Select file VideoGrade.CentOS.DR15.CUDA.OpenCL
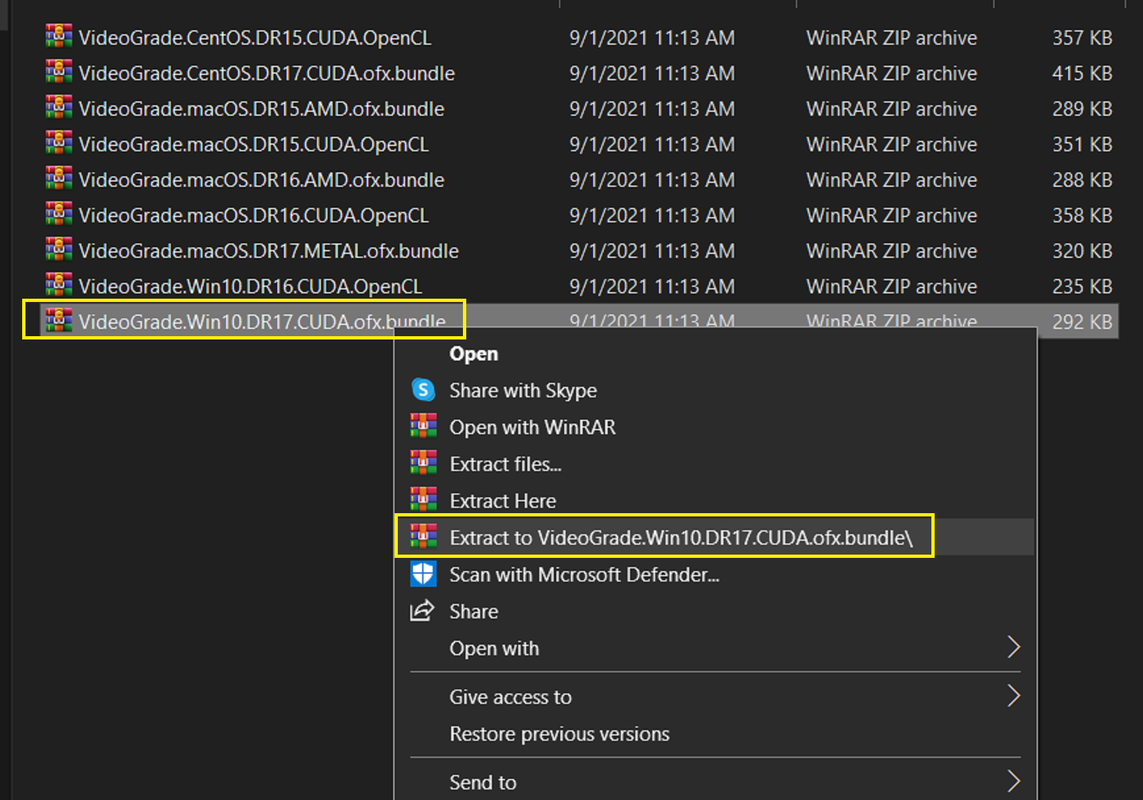This screenshot has width=1143, height=800. coord(254,38)
